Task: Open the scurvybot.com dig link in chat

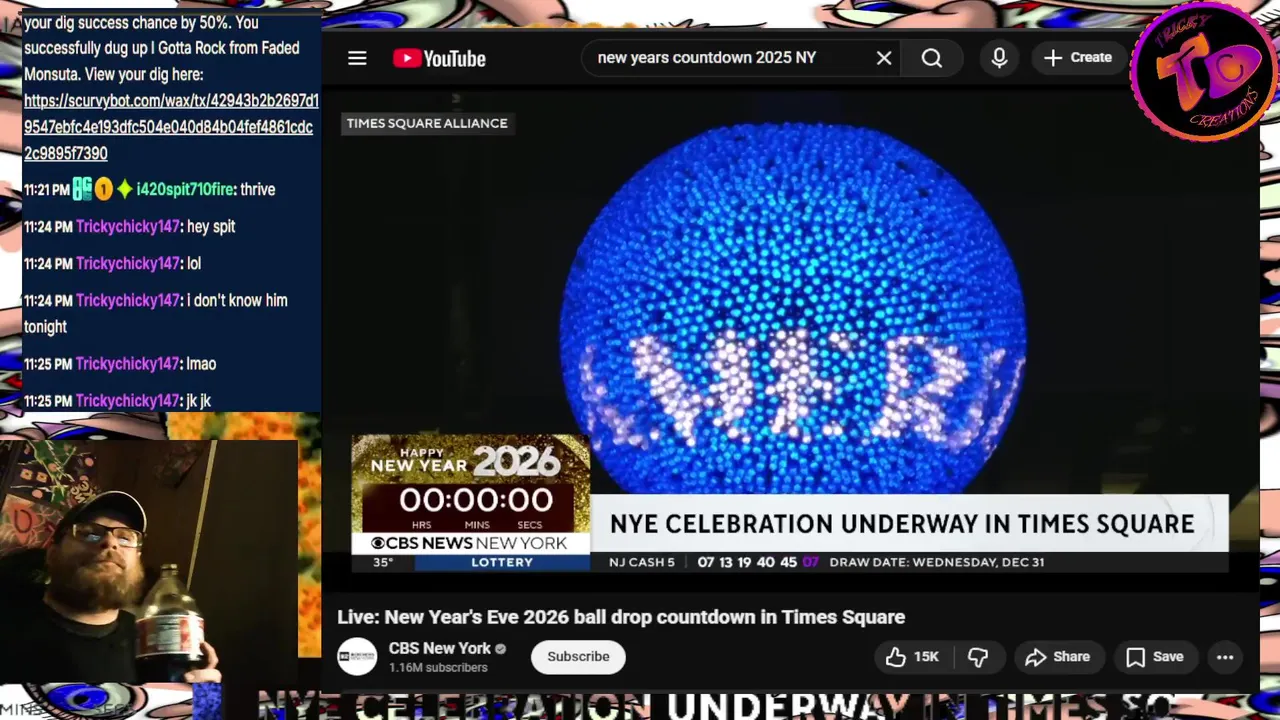Action: [171, 127]
